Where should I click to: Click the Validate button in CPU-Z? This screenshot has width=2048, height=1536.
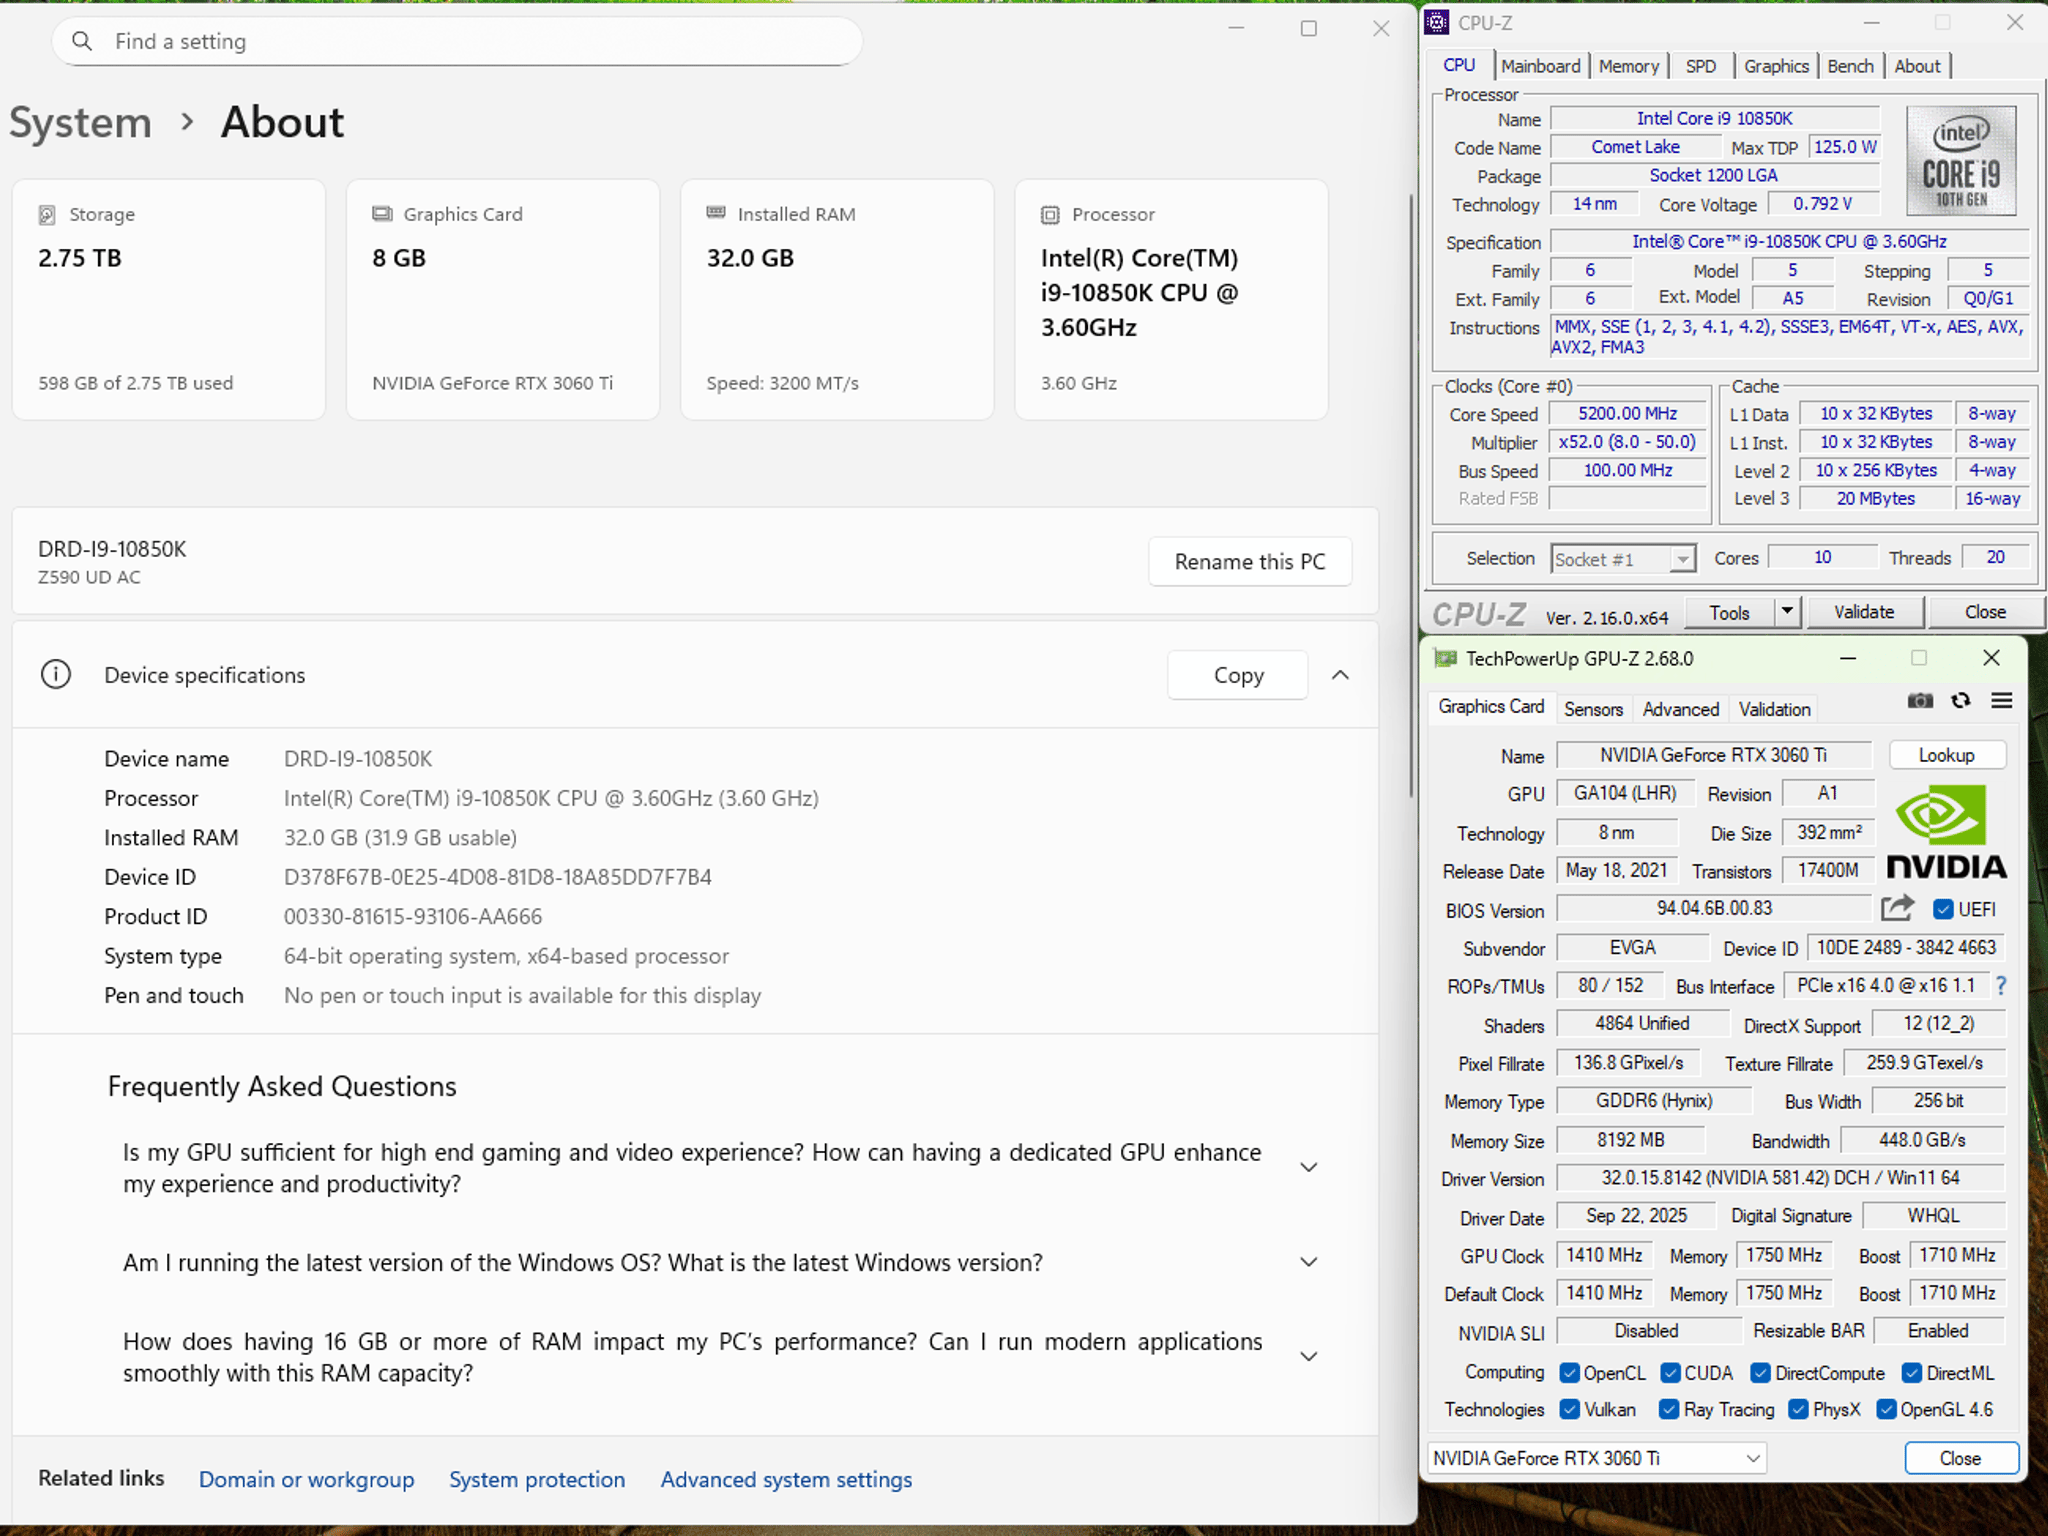click(1864, 612)
